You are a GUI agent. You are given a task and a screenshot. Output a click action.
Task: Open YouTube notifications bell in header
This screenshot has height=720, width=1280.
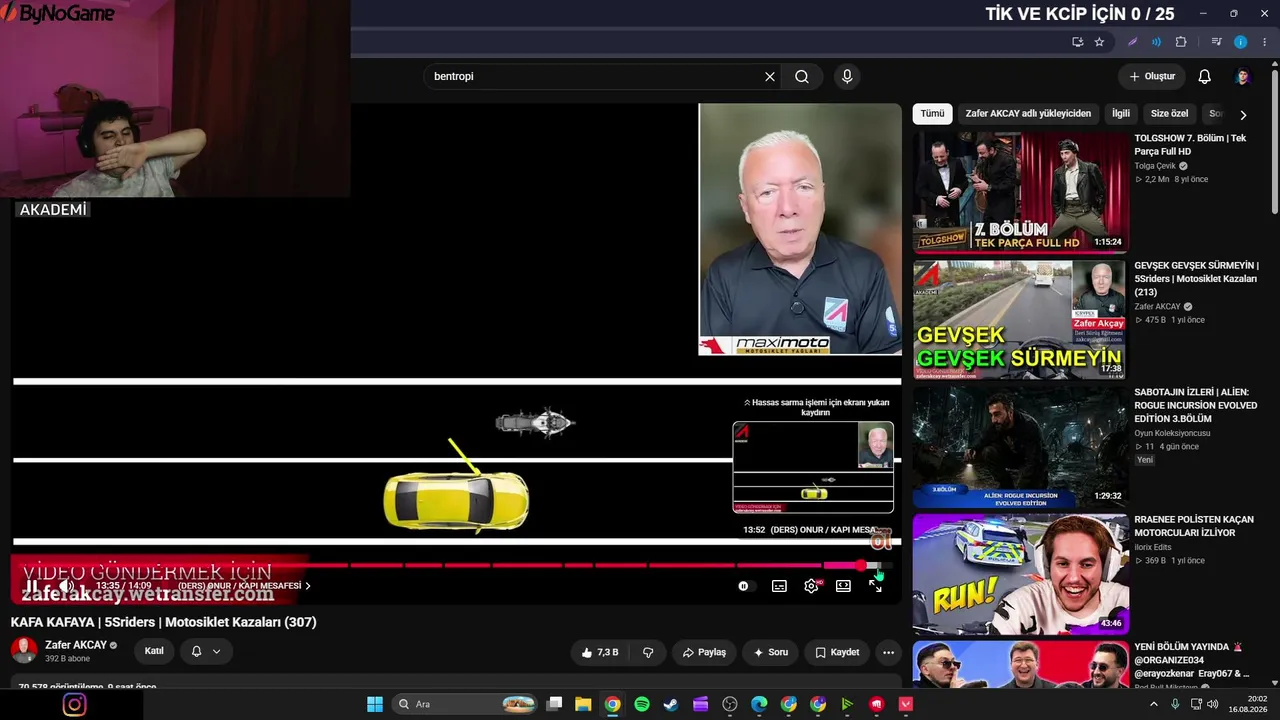coord(1205,77)
